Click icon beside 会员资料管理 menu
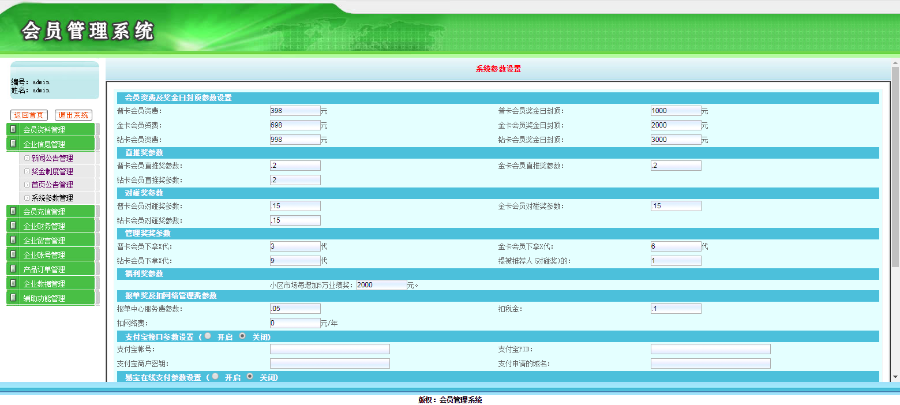This screenshot has width=900, height=405. click(x=13, y=130)
